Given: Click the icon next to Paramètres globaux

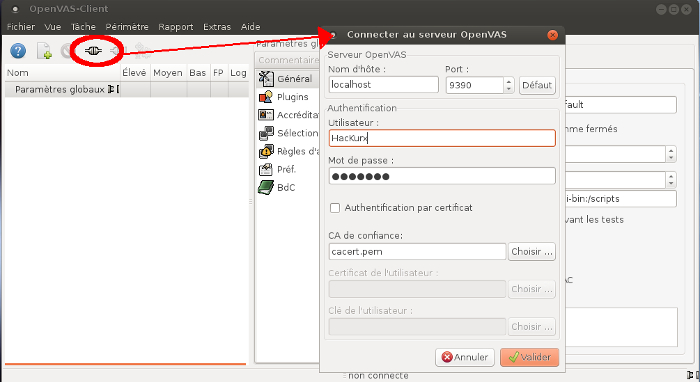Looking at the screenshot, I should pos(113,89).
